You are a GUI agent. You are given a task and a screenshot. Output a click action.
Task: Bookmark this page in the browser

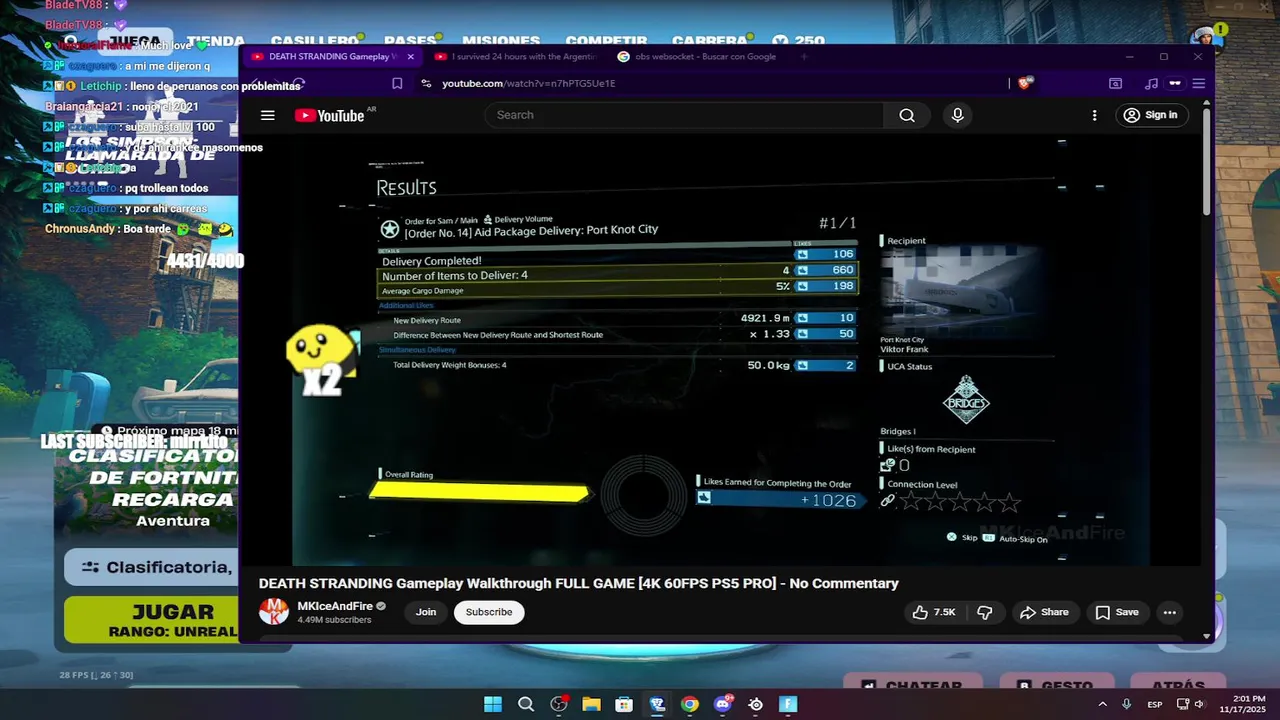pos(397,83)
